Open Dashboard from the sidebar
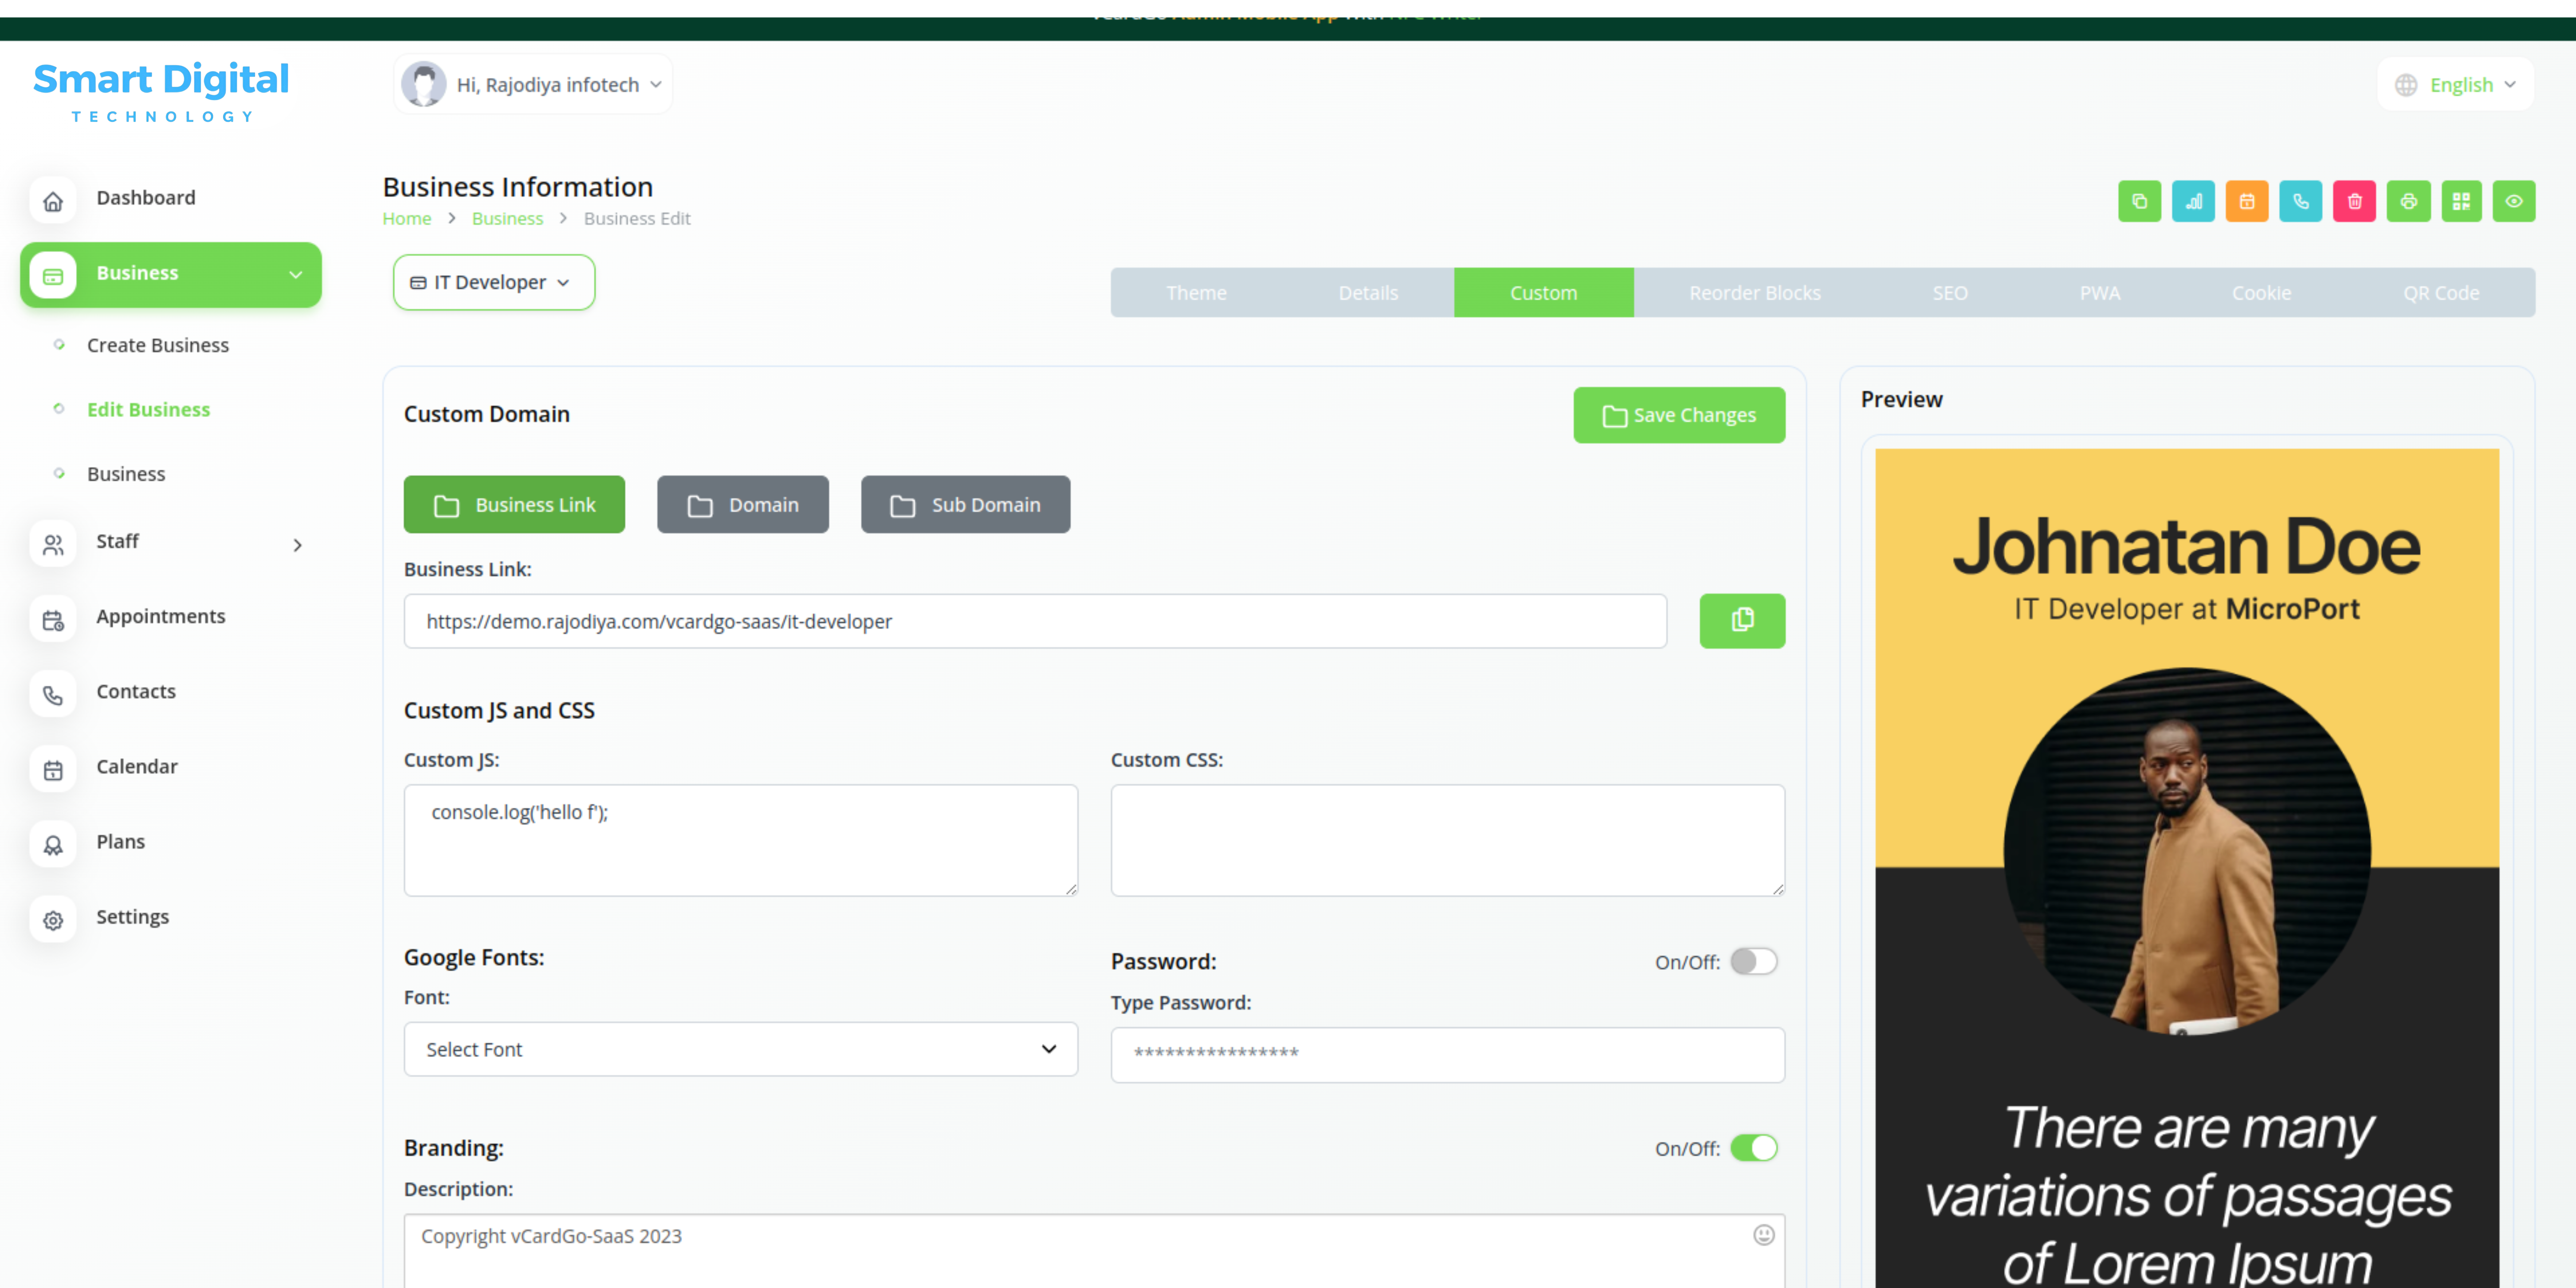 146,198
